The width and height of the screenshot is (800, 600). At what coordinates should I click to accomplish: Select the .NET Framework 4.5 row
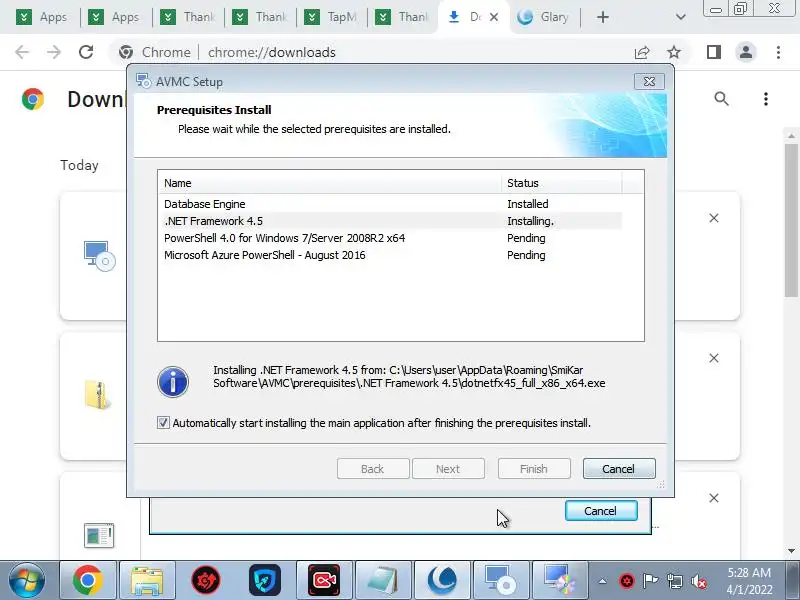tap(390, 221)
